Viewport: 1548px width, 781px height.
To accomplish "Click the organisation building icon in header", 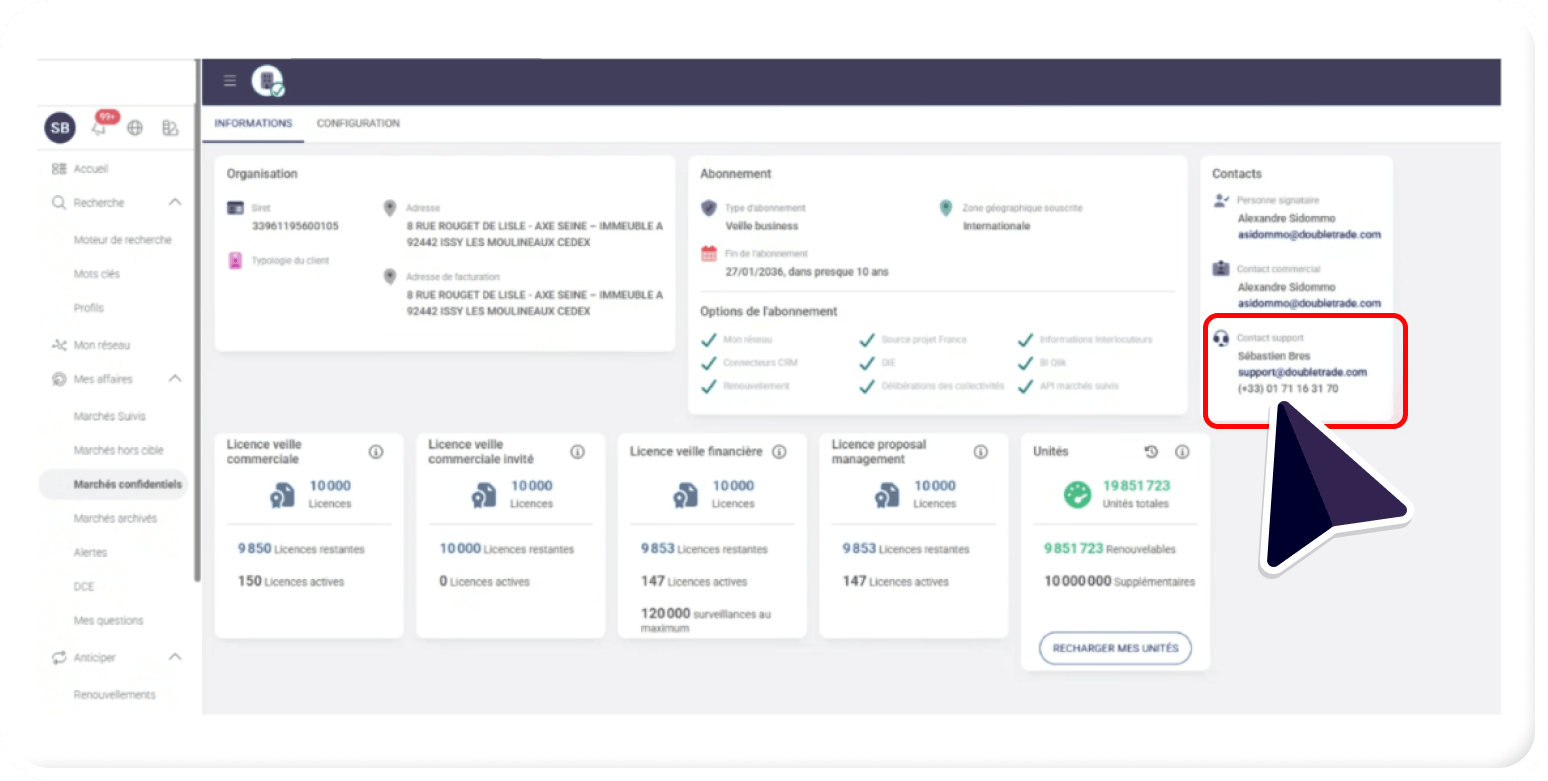I will 267,81.
